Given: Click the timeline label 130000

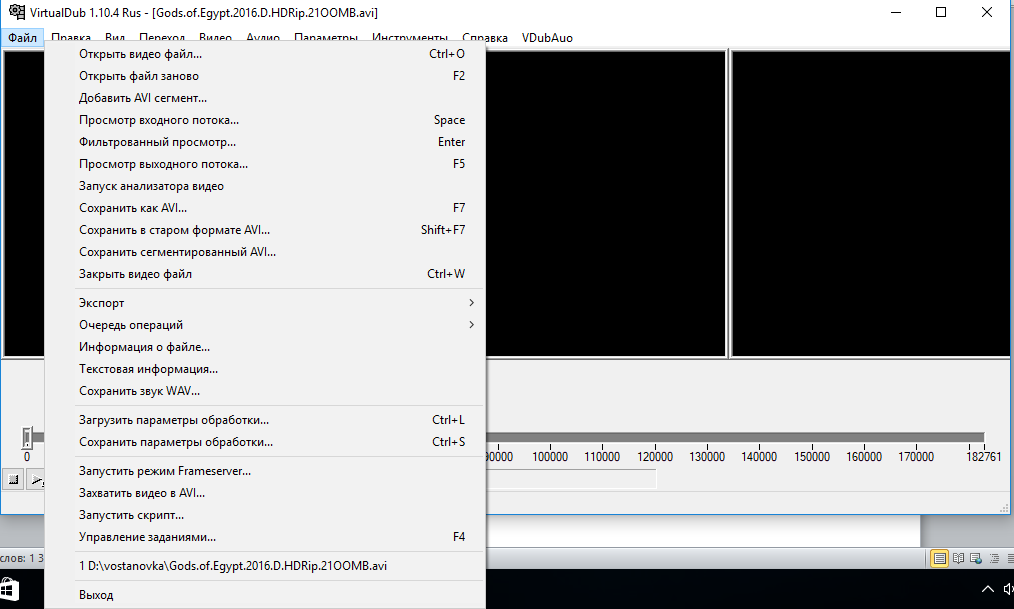Looking at the screenshot, I should pyautogui.click(x=707, y=456).
